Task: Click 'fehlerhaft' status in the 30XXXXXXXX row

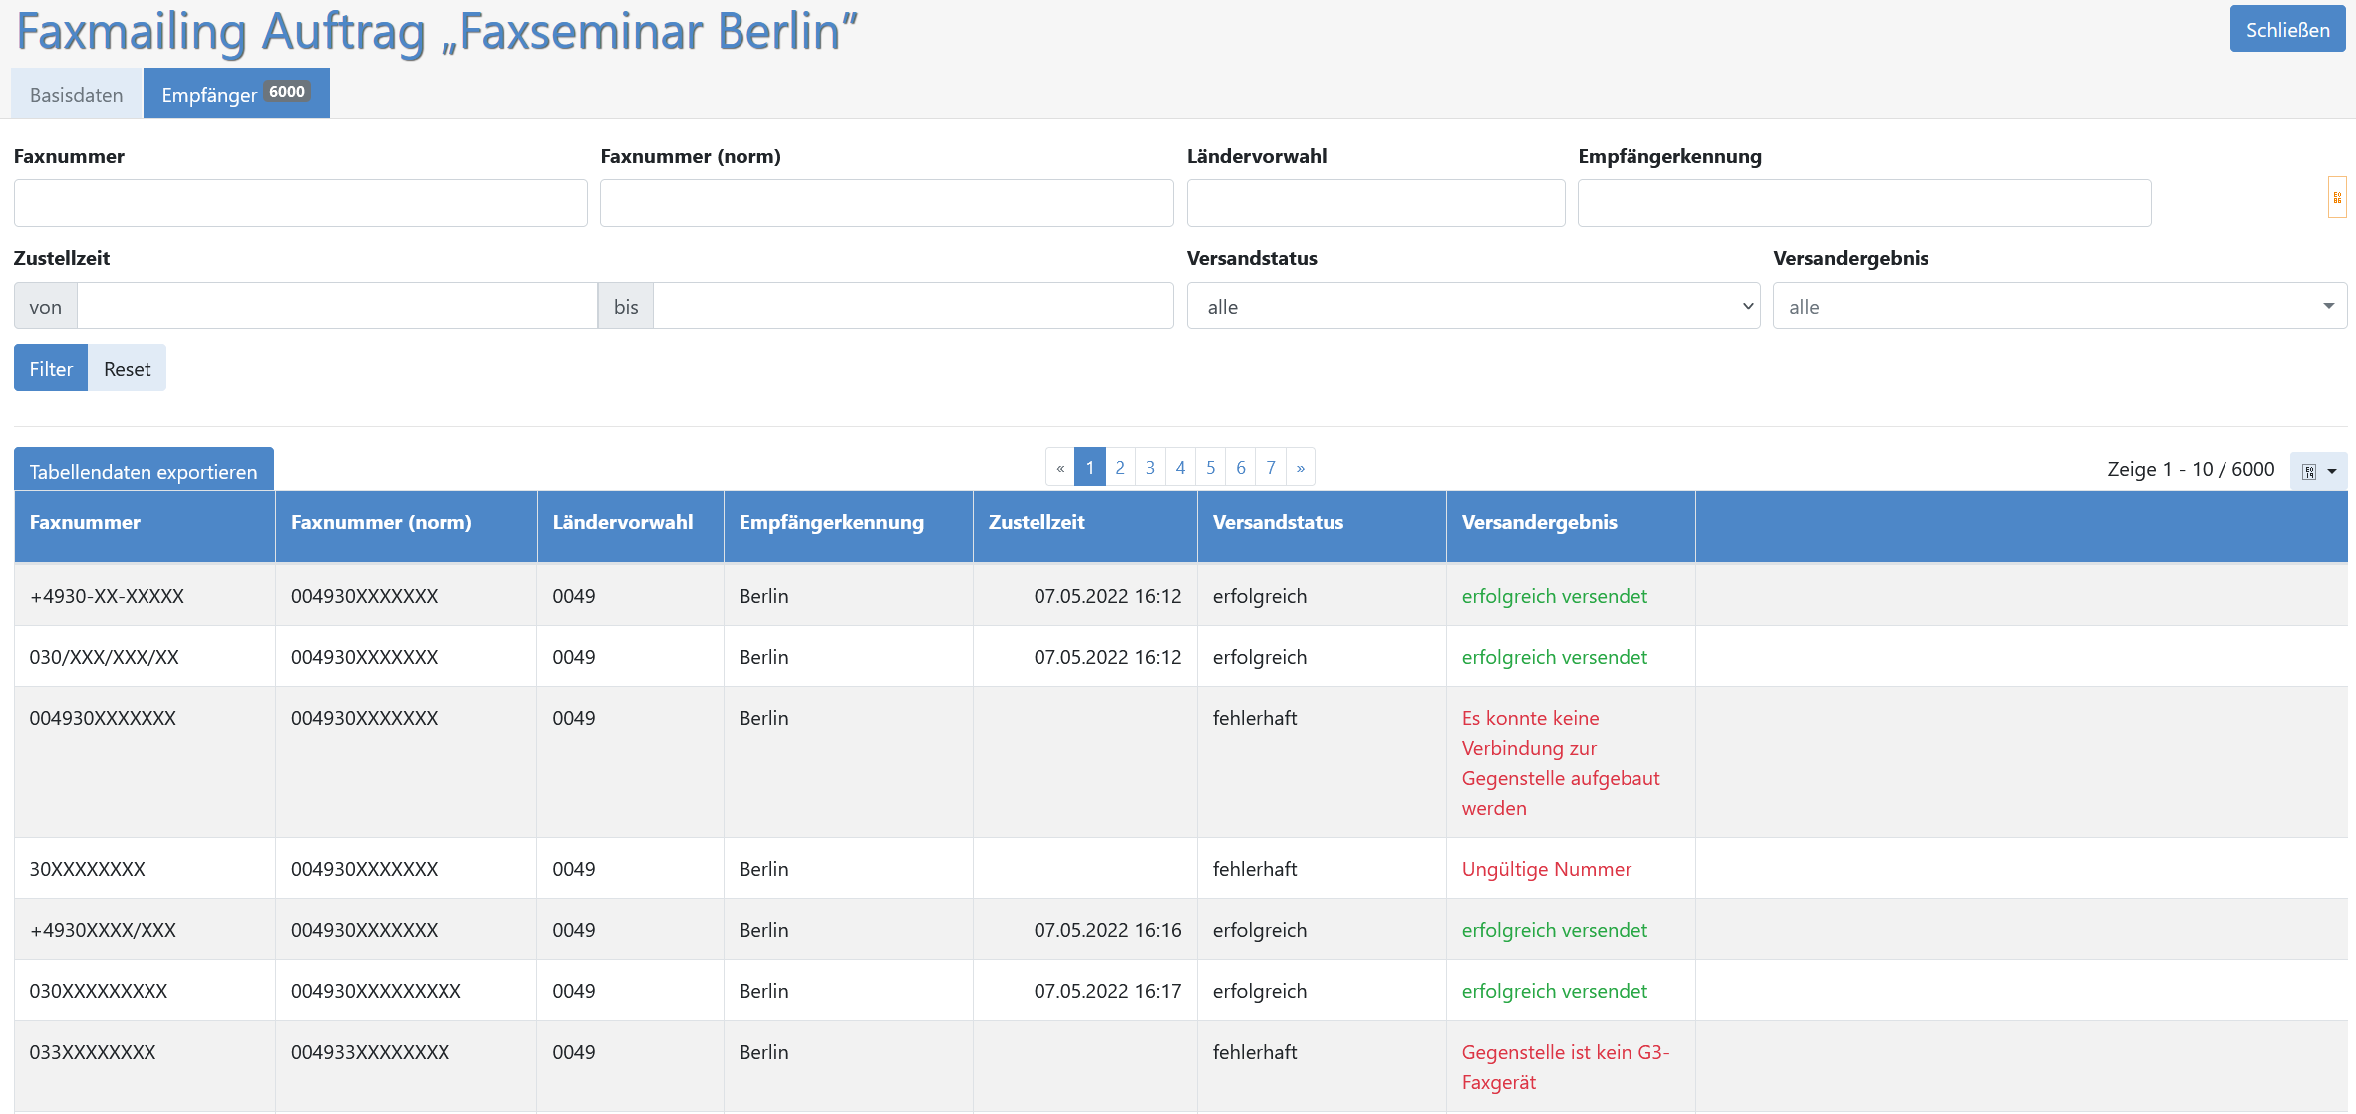Action: point(1255,869)
